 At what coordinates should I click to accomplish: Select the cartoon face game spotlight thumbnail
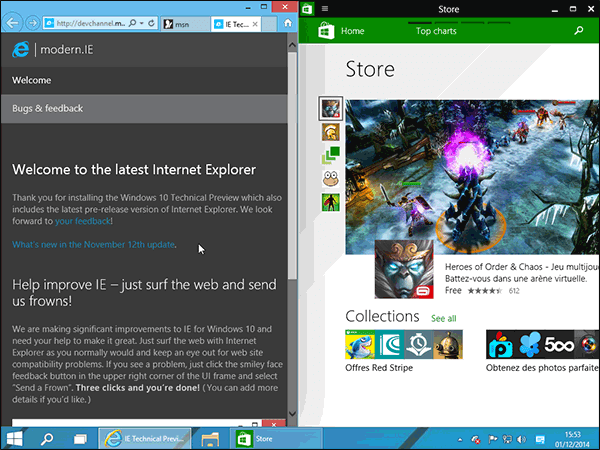point(331,178)
